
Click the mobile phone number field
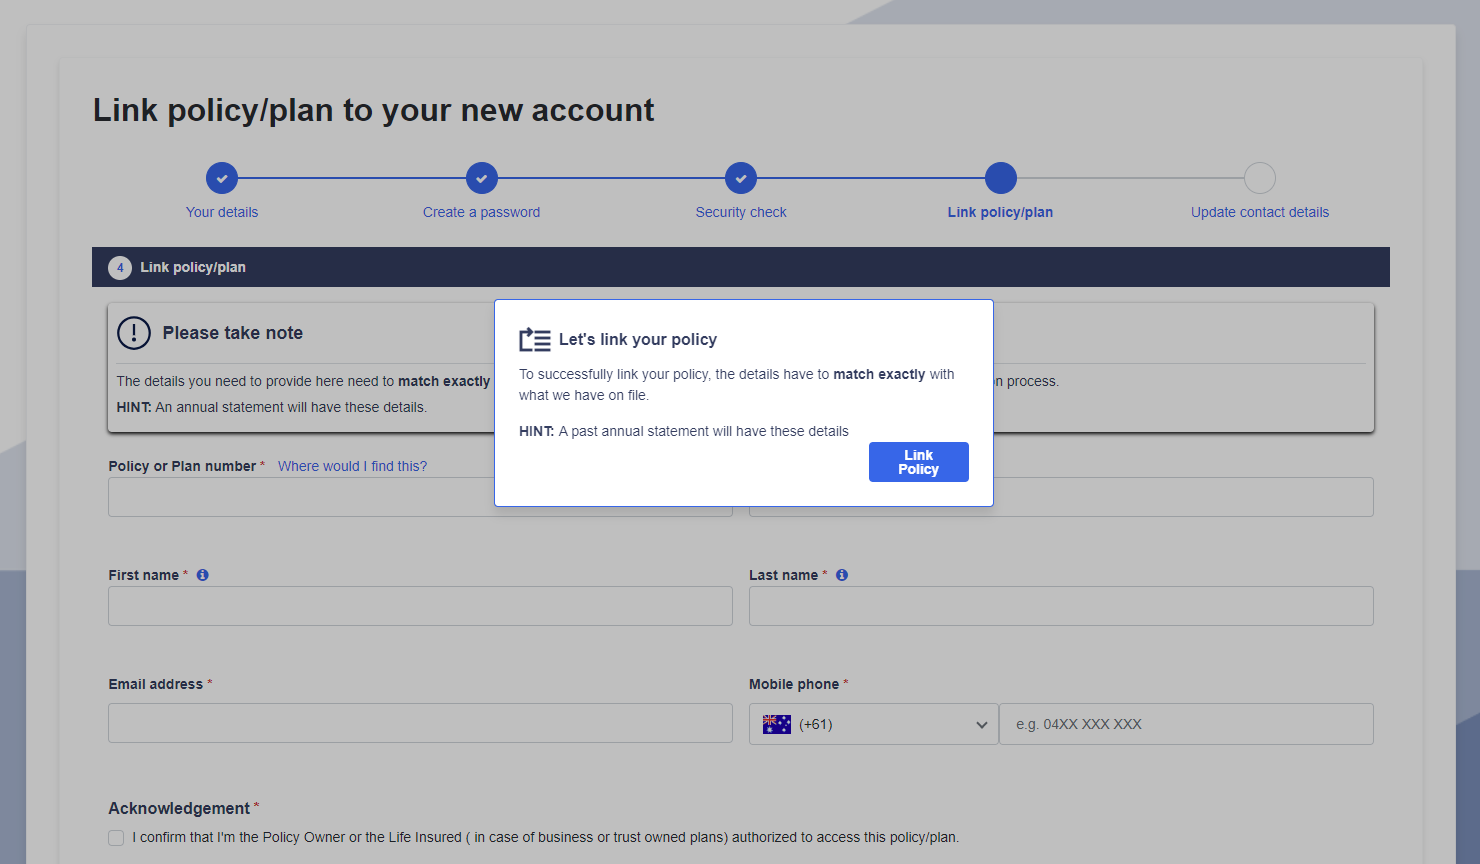1186,724
